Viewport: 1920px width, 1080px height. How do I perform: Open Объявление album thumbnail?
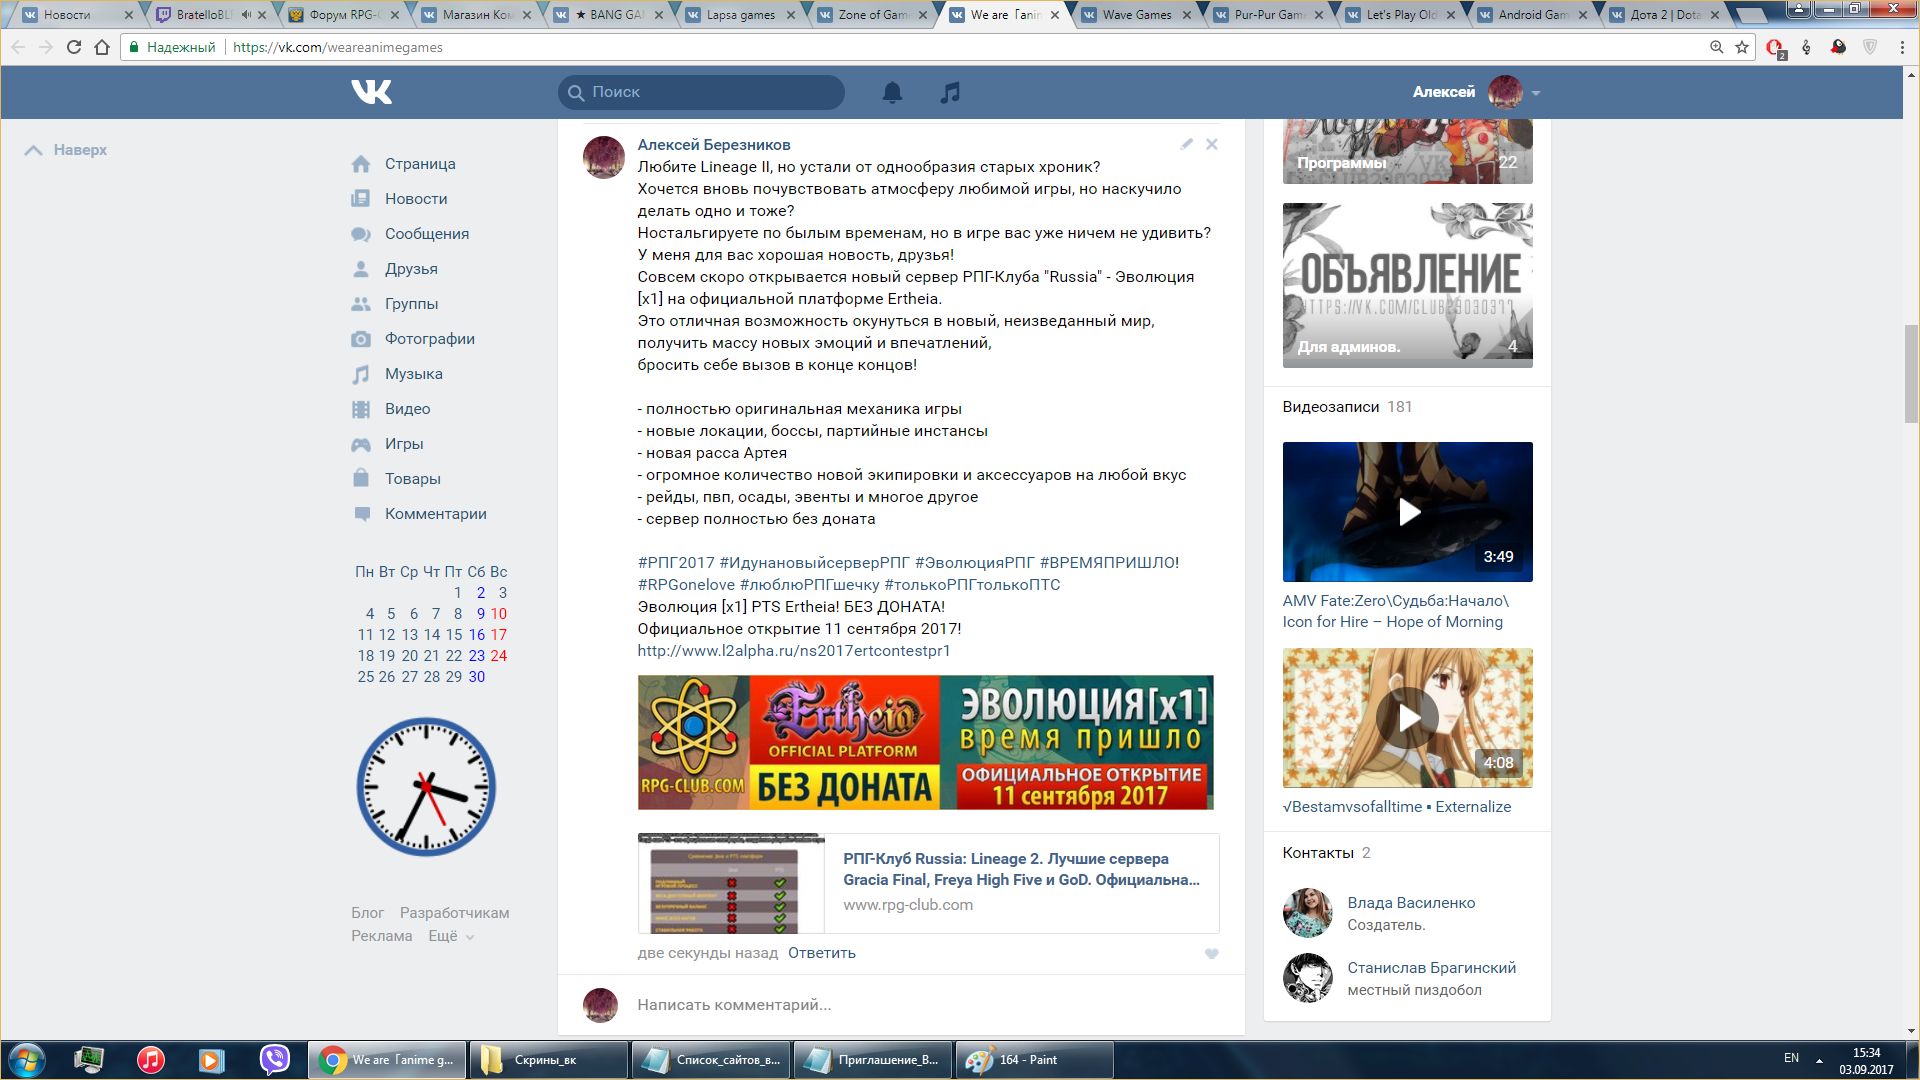[1408, 285]
